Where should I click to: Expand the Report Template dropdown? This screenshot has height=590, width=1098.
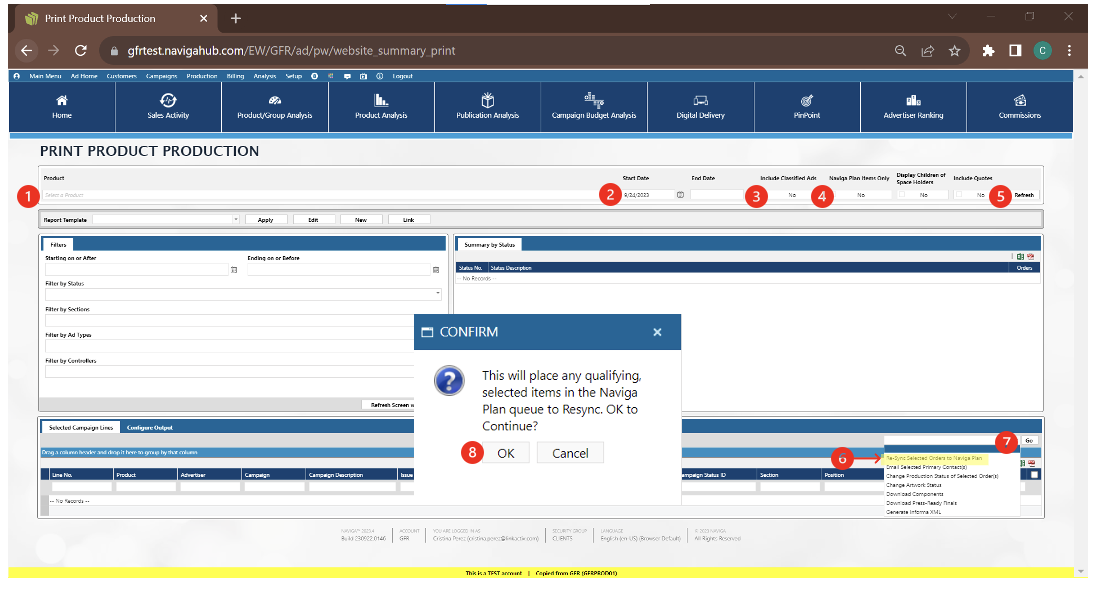click(x=236, y=219)
